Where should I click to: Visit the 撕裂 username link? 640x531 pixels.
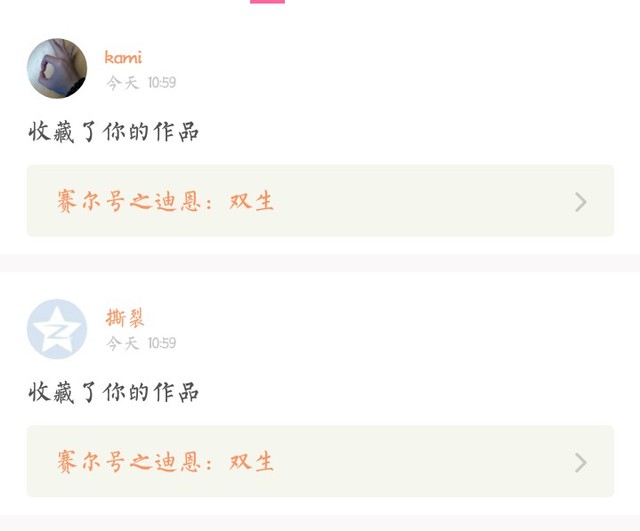tap(125, 318)
